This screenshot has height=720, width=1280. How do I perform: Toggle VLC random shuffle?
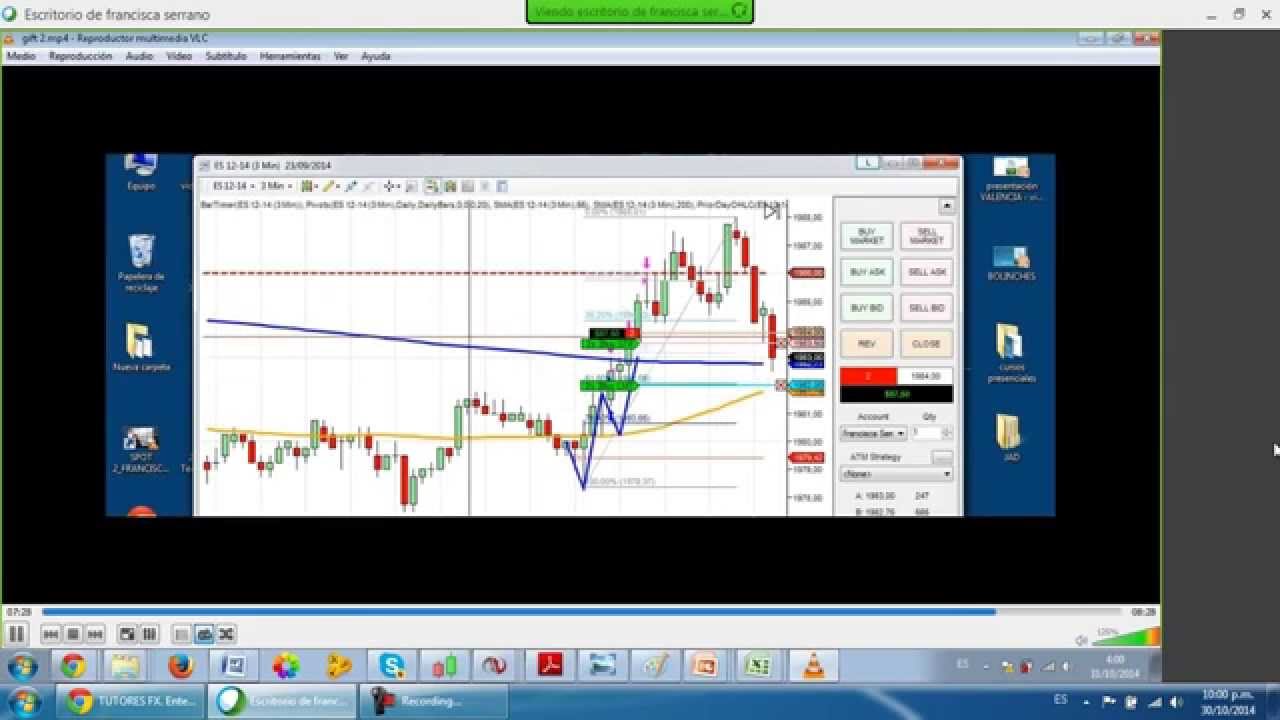(226, 634)
